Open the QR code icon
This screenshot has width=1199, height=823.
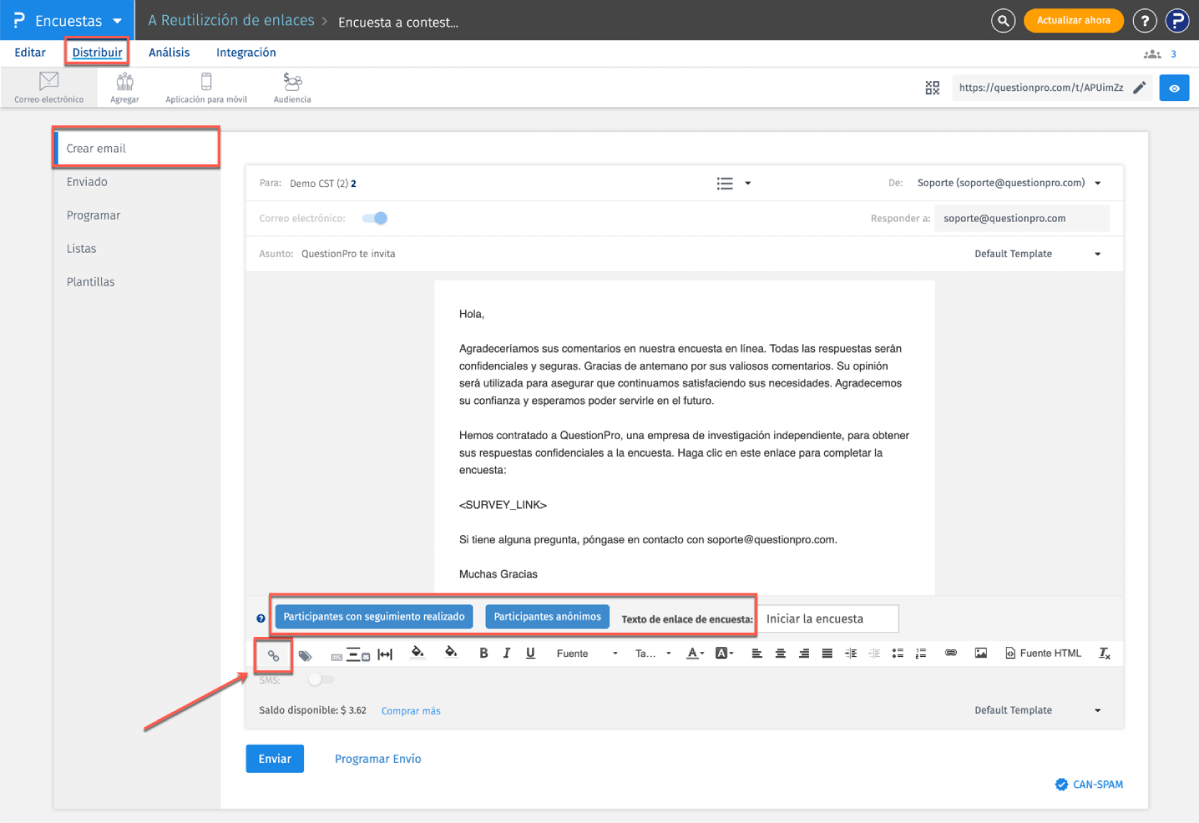(932, 88)
